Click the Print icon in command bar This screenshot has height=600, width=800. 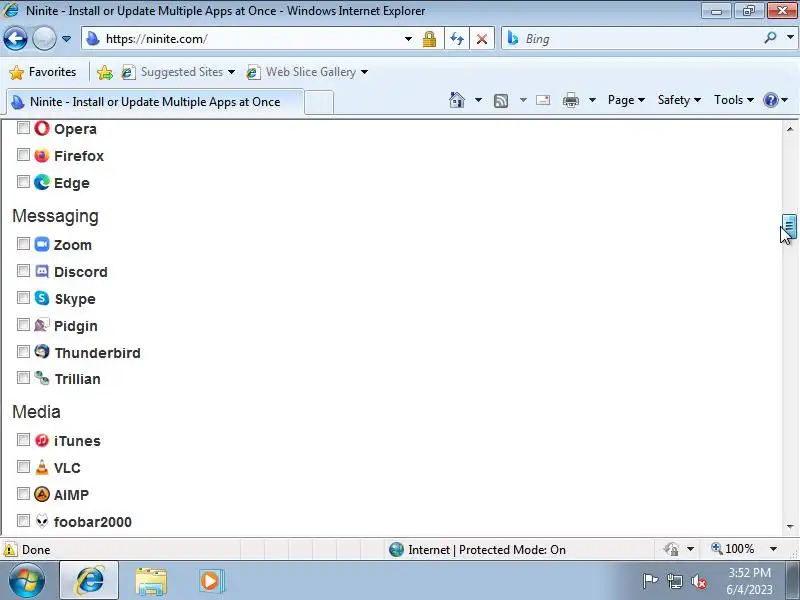point(570,100)
